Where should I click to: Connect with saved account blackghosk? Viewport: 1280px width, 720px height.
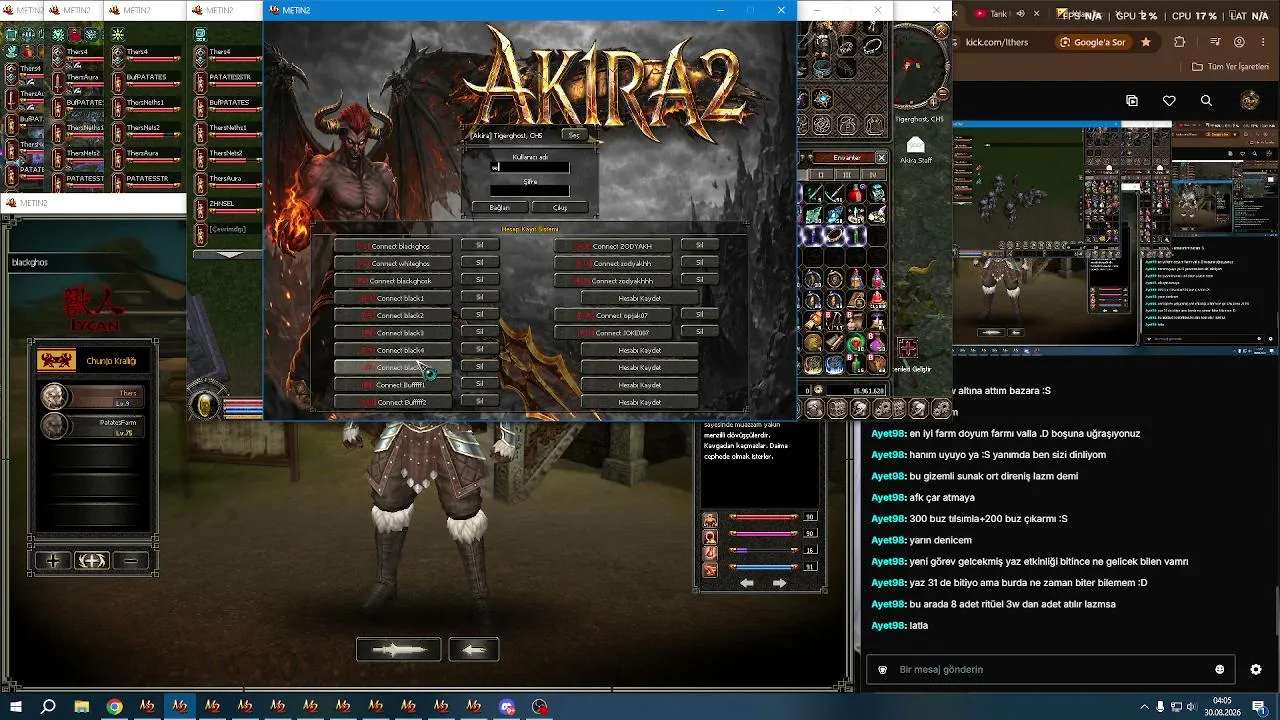(393, 281)
